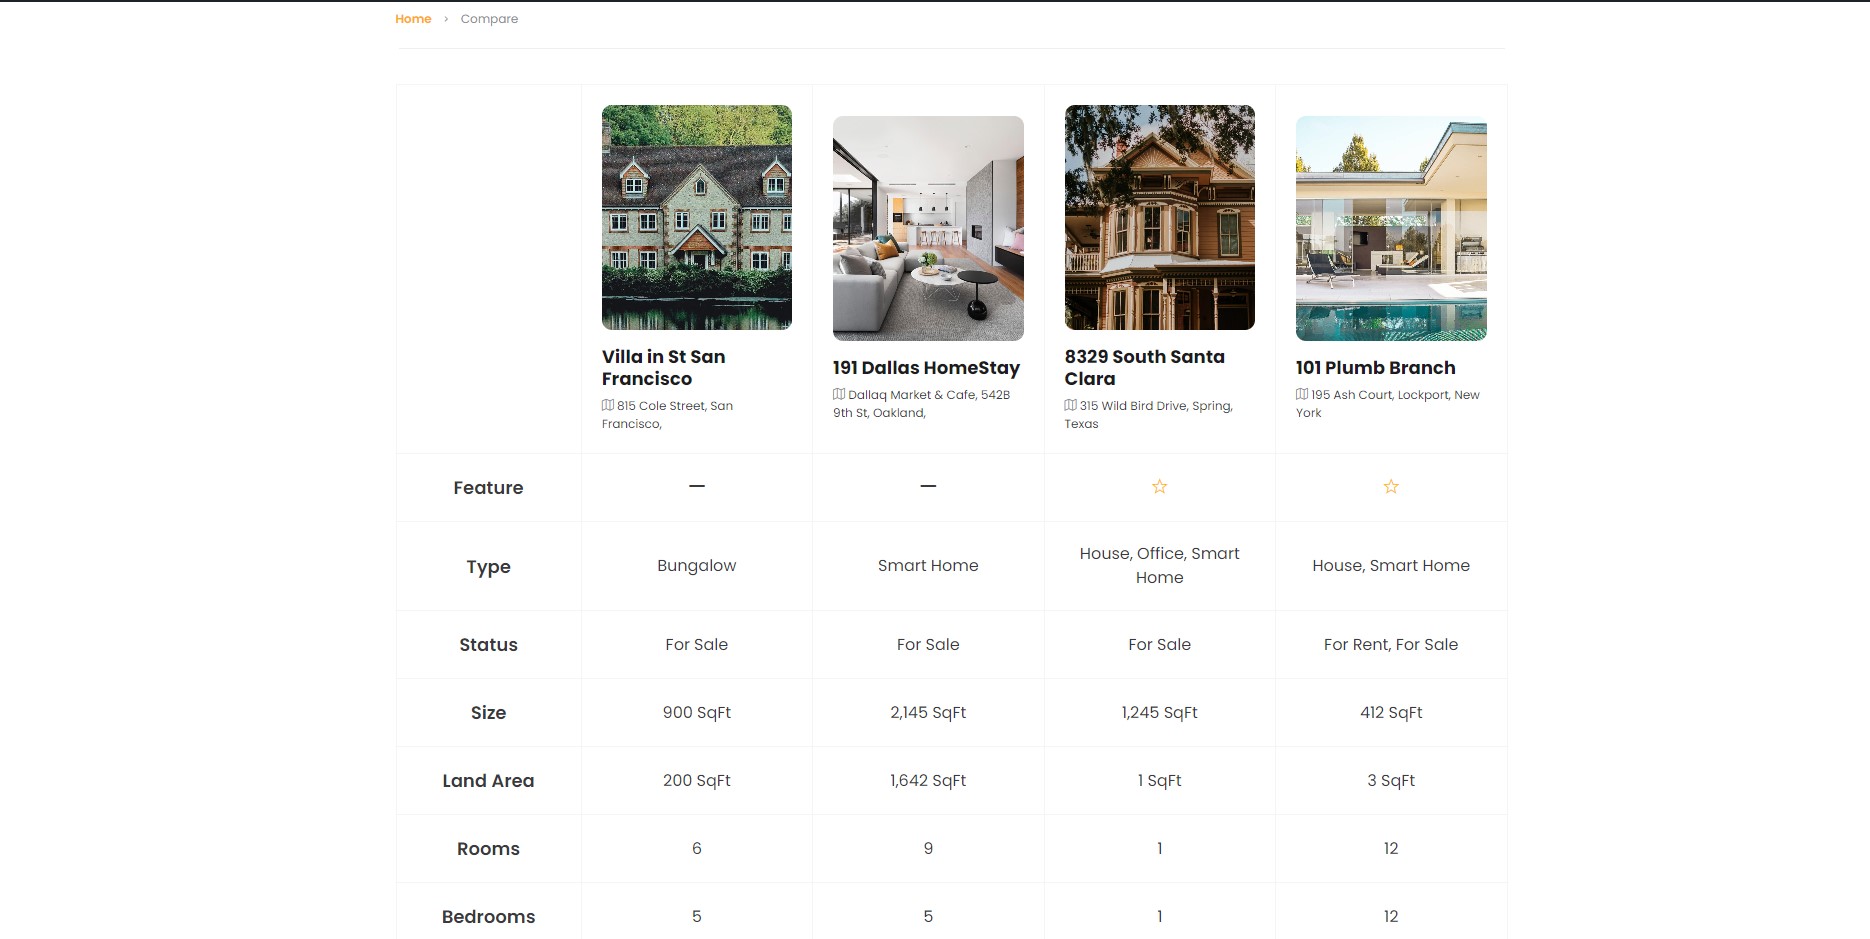Click the Home breadcrumb link
The image size is (1870, 939).
click(x=413, y=19)
